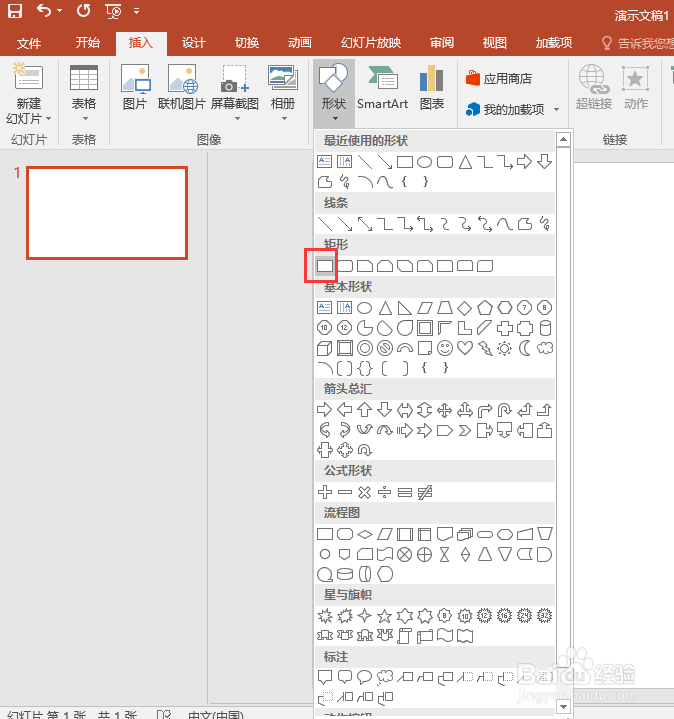Insert a picture with 图片 button
674x719 pixels.
(x=135, y=87)
